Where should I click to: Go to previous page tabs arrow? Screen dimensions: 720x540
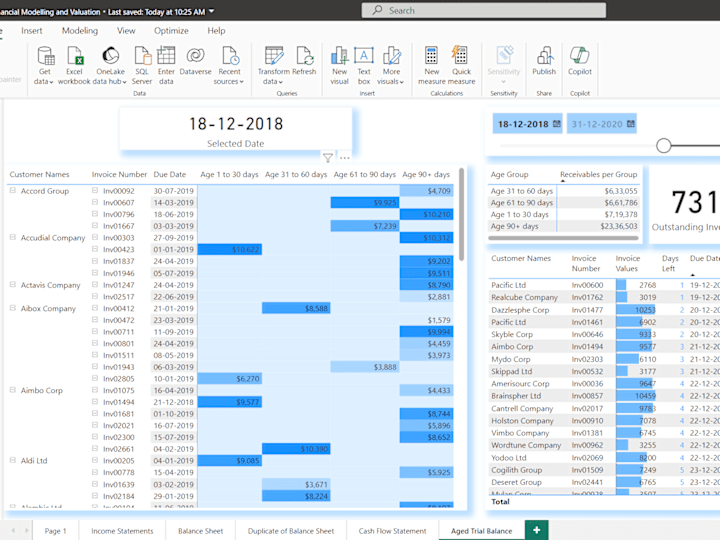(x=13, y=530)
